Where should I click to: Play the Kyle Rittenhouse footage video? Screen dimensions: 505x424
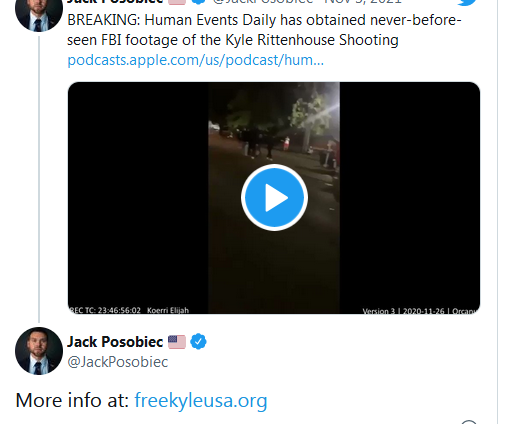(274, 197)
